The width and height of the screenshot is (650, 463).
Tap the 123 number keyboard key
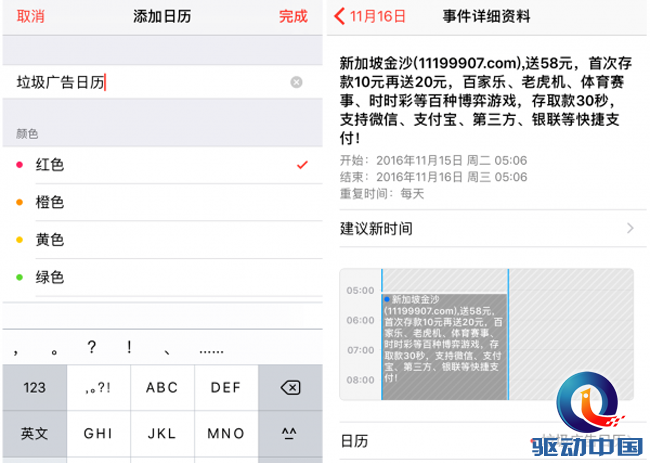click(x=34, y=388)
